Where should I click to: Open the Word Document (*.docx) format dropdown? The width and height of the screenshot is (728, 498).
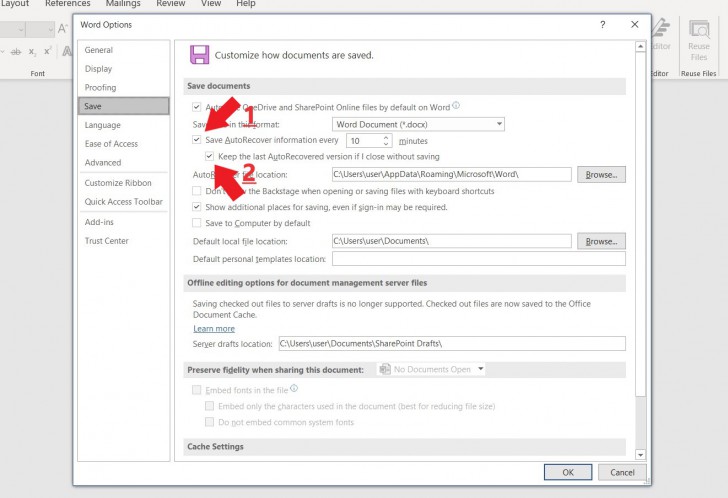pyautogui.click(x=418, y=124)
